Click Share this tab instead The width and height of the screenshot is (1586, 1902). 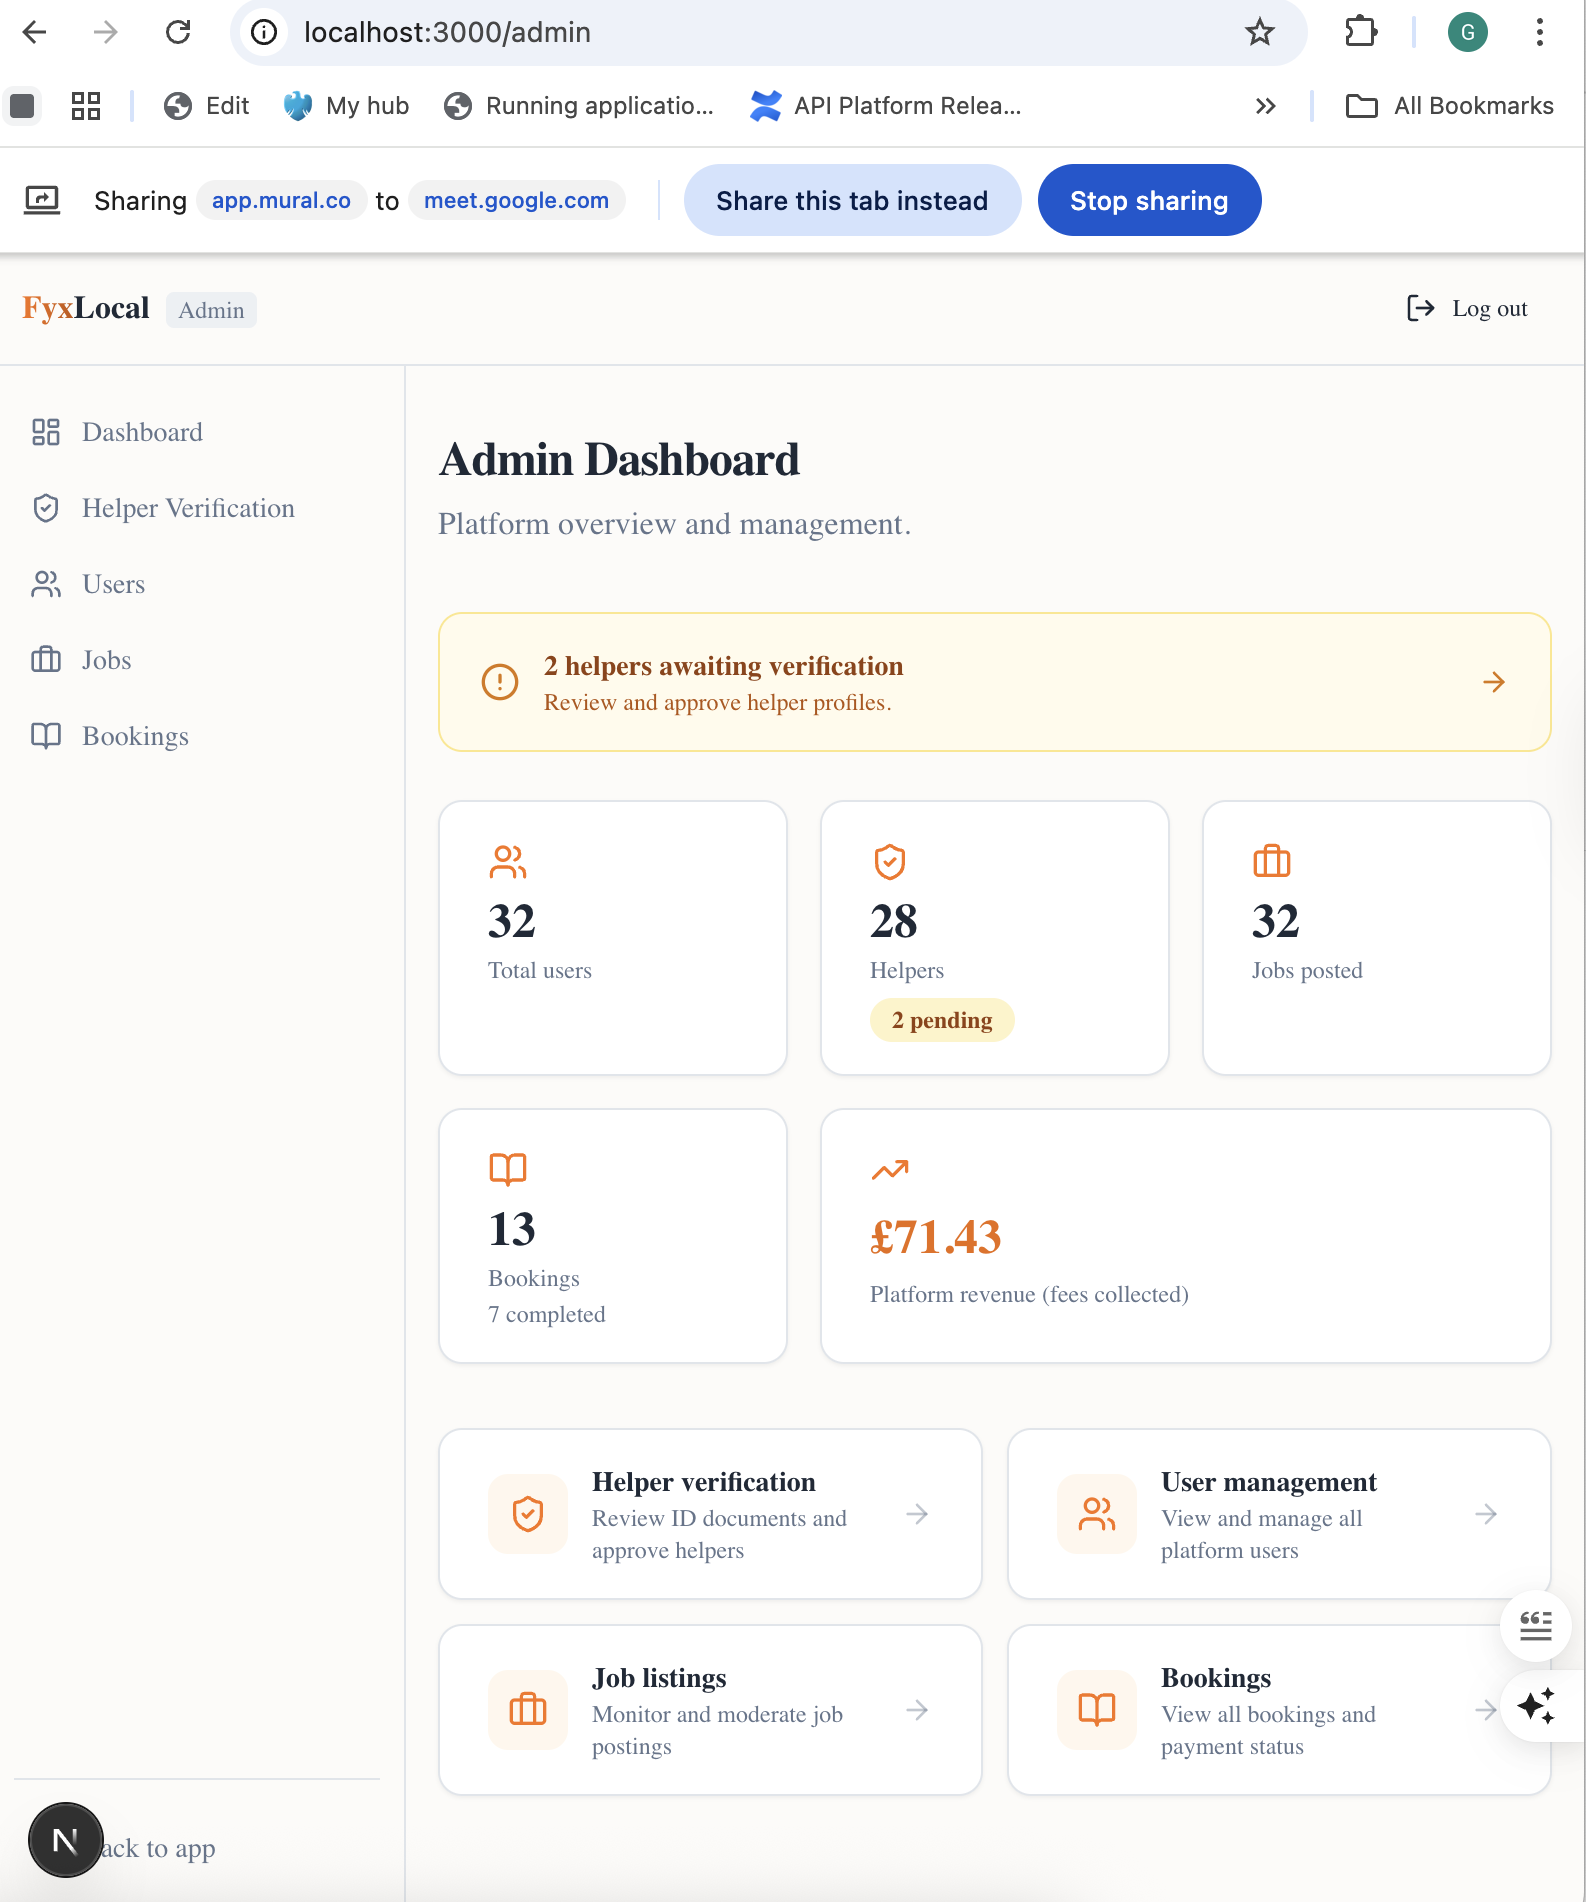click(852, 200)
